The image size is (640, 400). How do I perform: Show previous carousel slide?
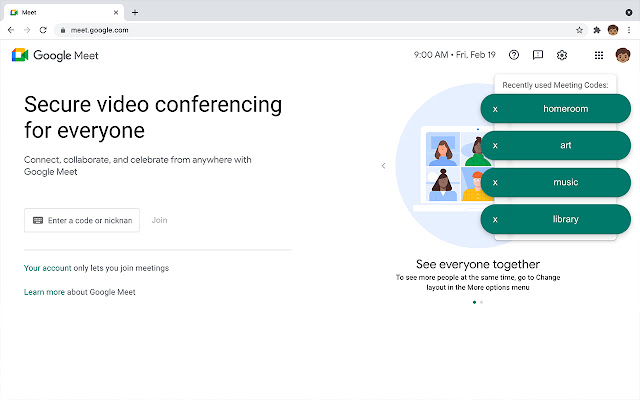tap(383, 166)
